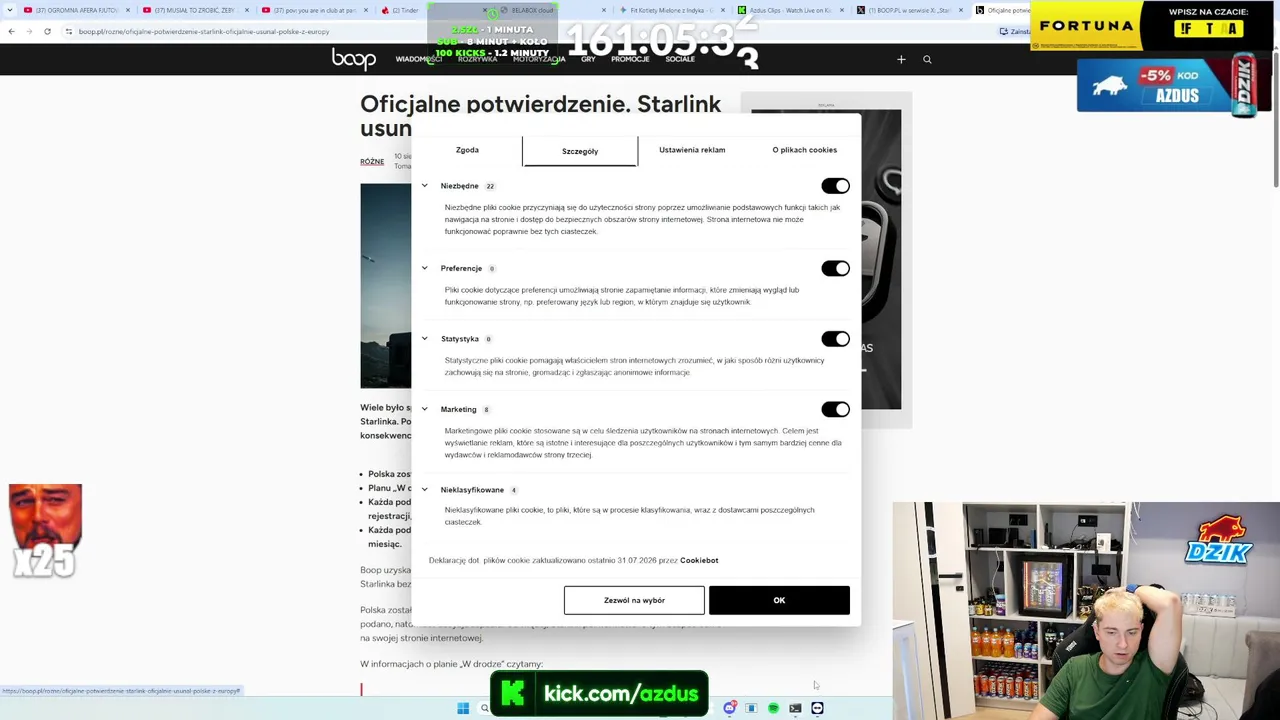The width and height of the screenshot is (1280, 720).
Task: Click the Zezwól na wybór button
Action: coord(634,600)
